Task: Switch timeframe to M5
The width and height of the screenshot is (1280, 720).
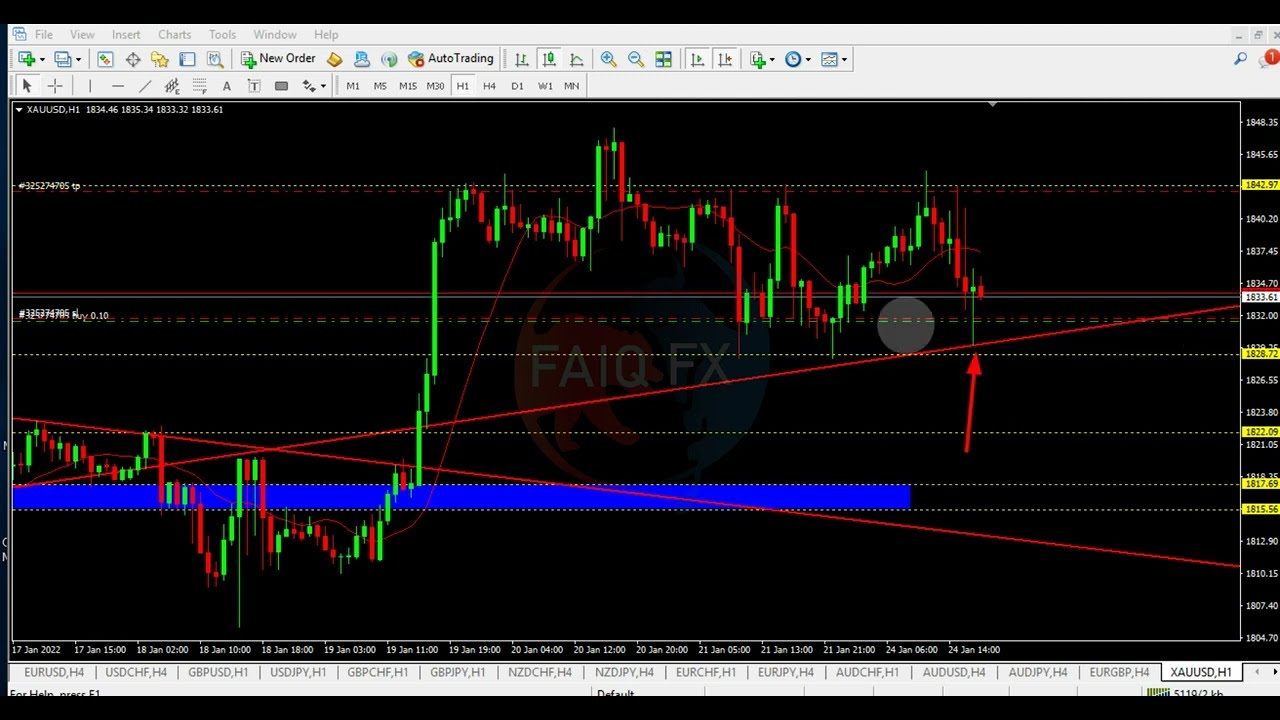Action: point(380,86)
